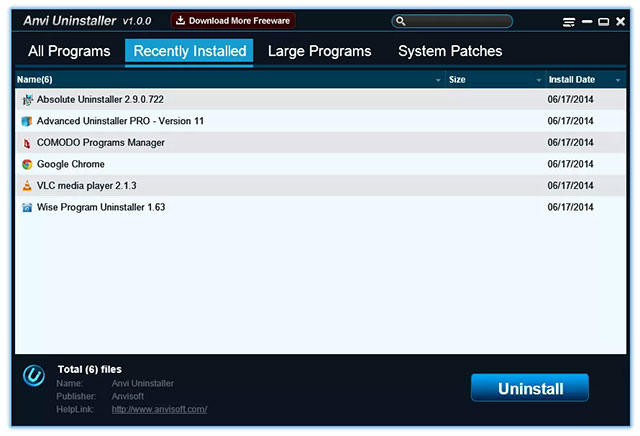Sort by the Name(6) column header
The height and width of the screenshot is (436, 640).
tap(230, 80)
